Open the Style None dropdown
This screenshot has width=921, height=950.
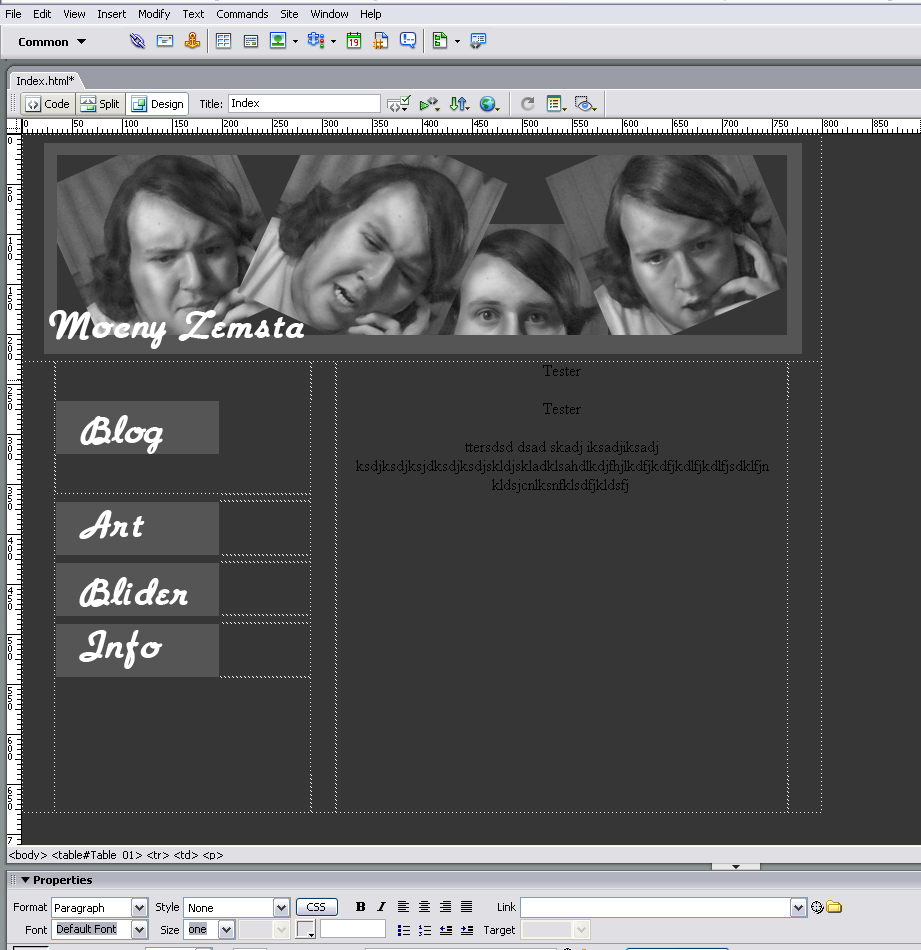pos(281,908)
